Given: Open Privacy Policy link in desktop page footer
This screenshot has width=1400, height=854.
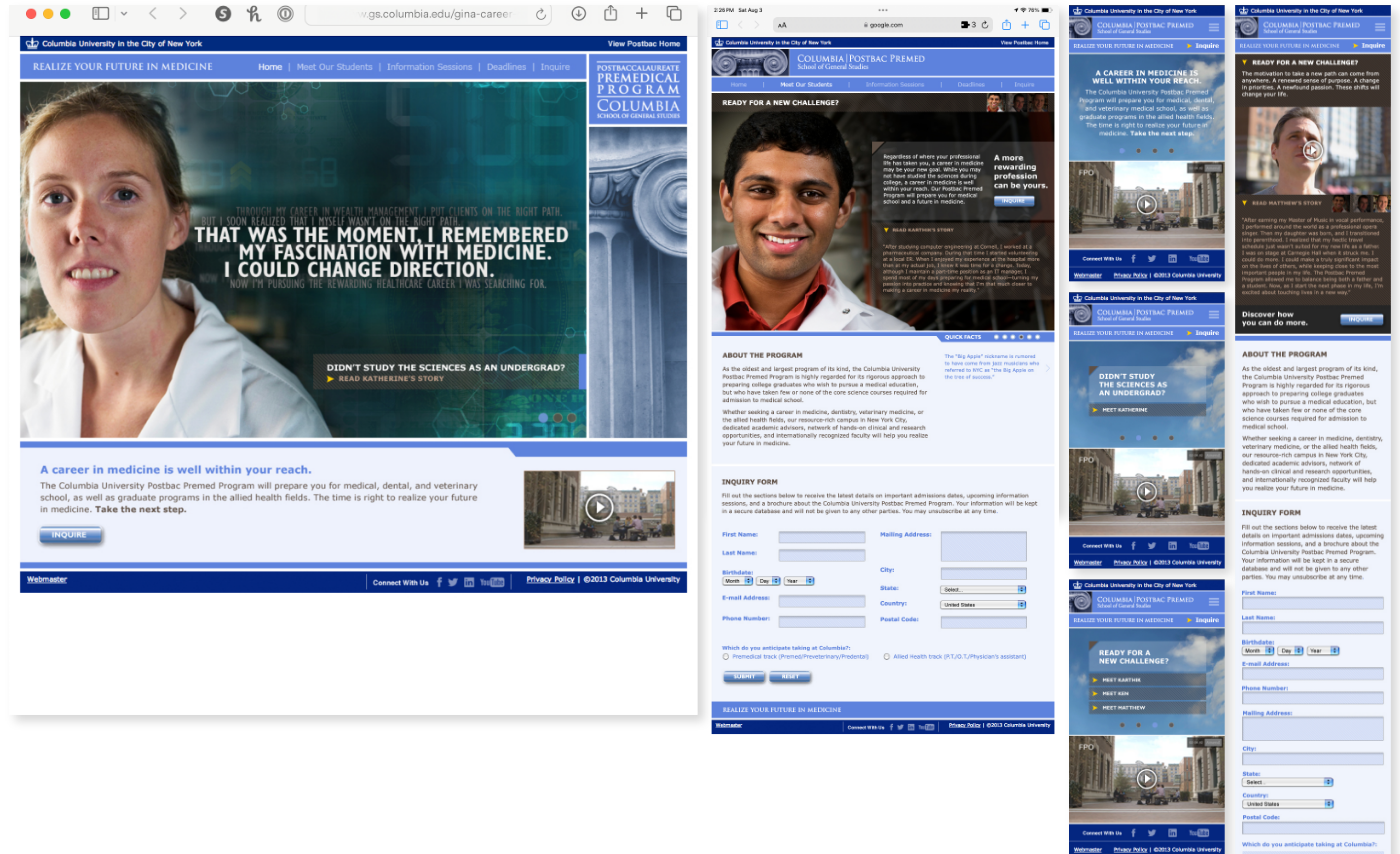Looking at the screenshot, I should pyautogui.click(x=550, y=579).
